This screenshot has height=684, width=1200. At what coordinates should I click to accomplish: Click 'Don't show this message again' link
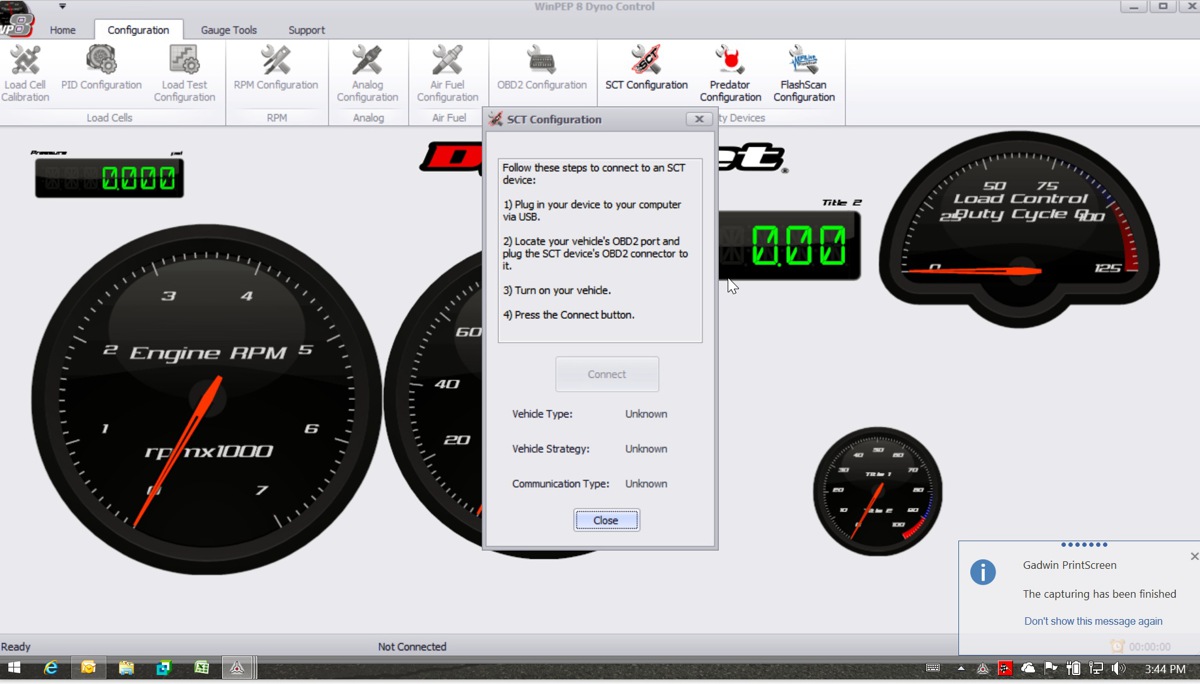coord(1093,621)
